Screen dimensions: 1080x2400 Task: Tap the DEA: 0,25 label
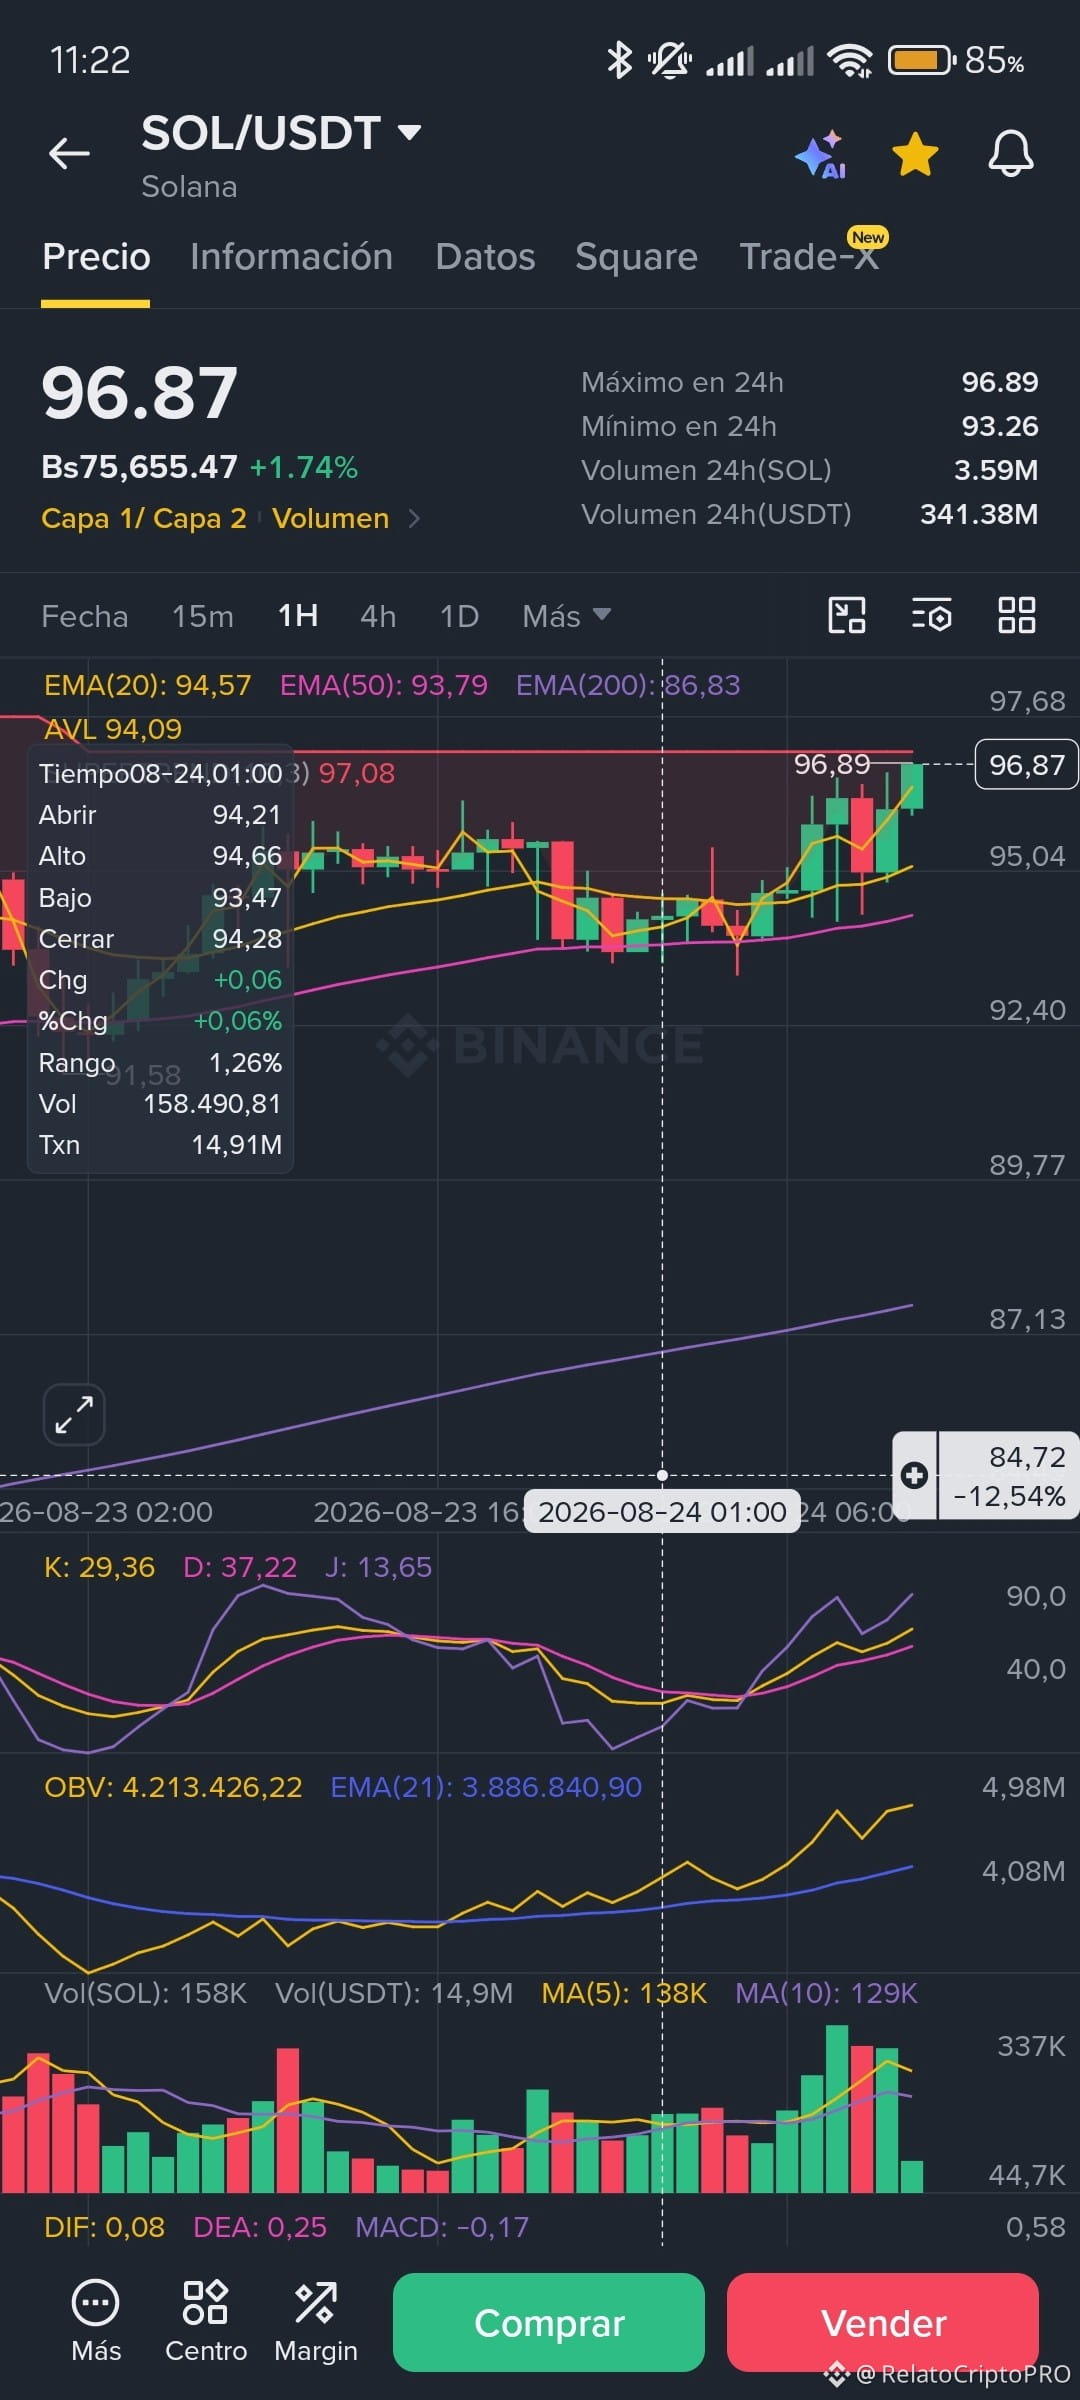click(260, 2227)
